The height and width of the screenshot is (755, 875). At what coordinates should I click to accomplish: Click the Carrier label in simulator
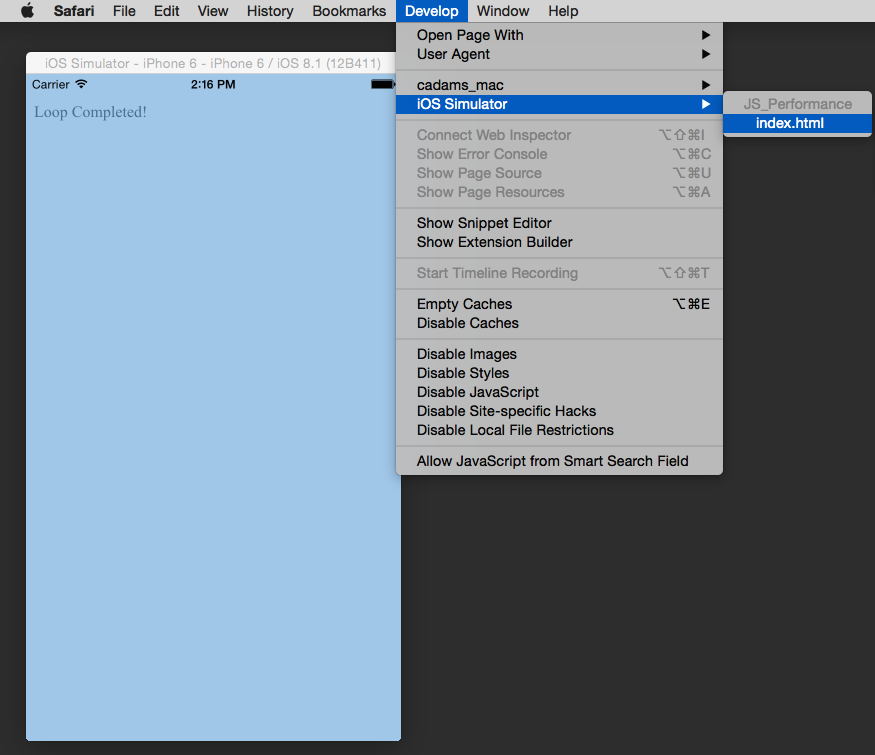point(51,85)
